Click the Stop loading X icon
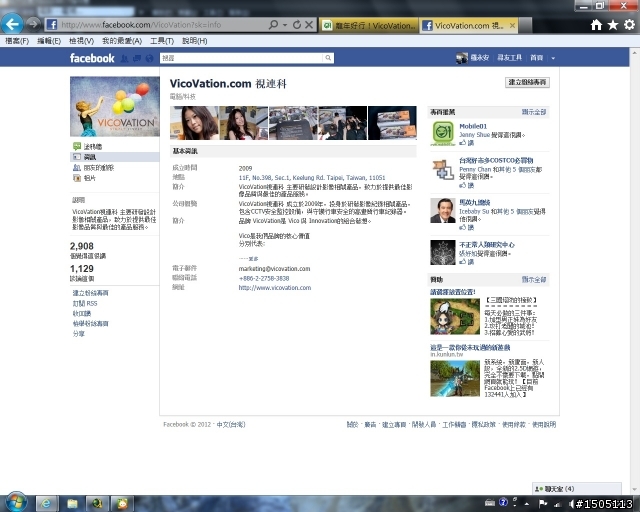The image size is (640, 512). pyautogui.click(x=309, y=25)
